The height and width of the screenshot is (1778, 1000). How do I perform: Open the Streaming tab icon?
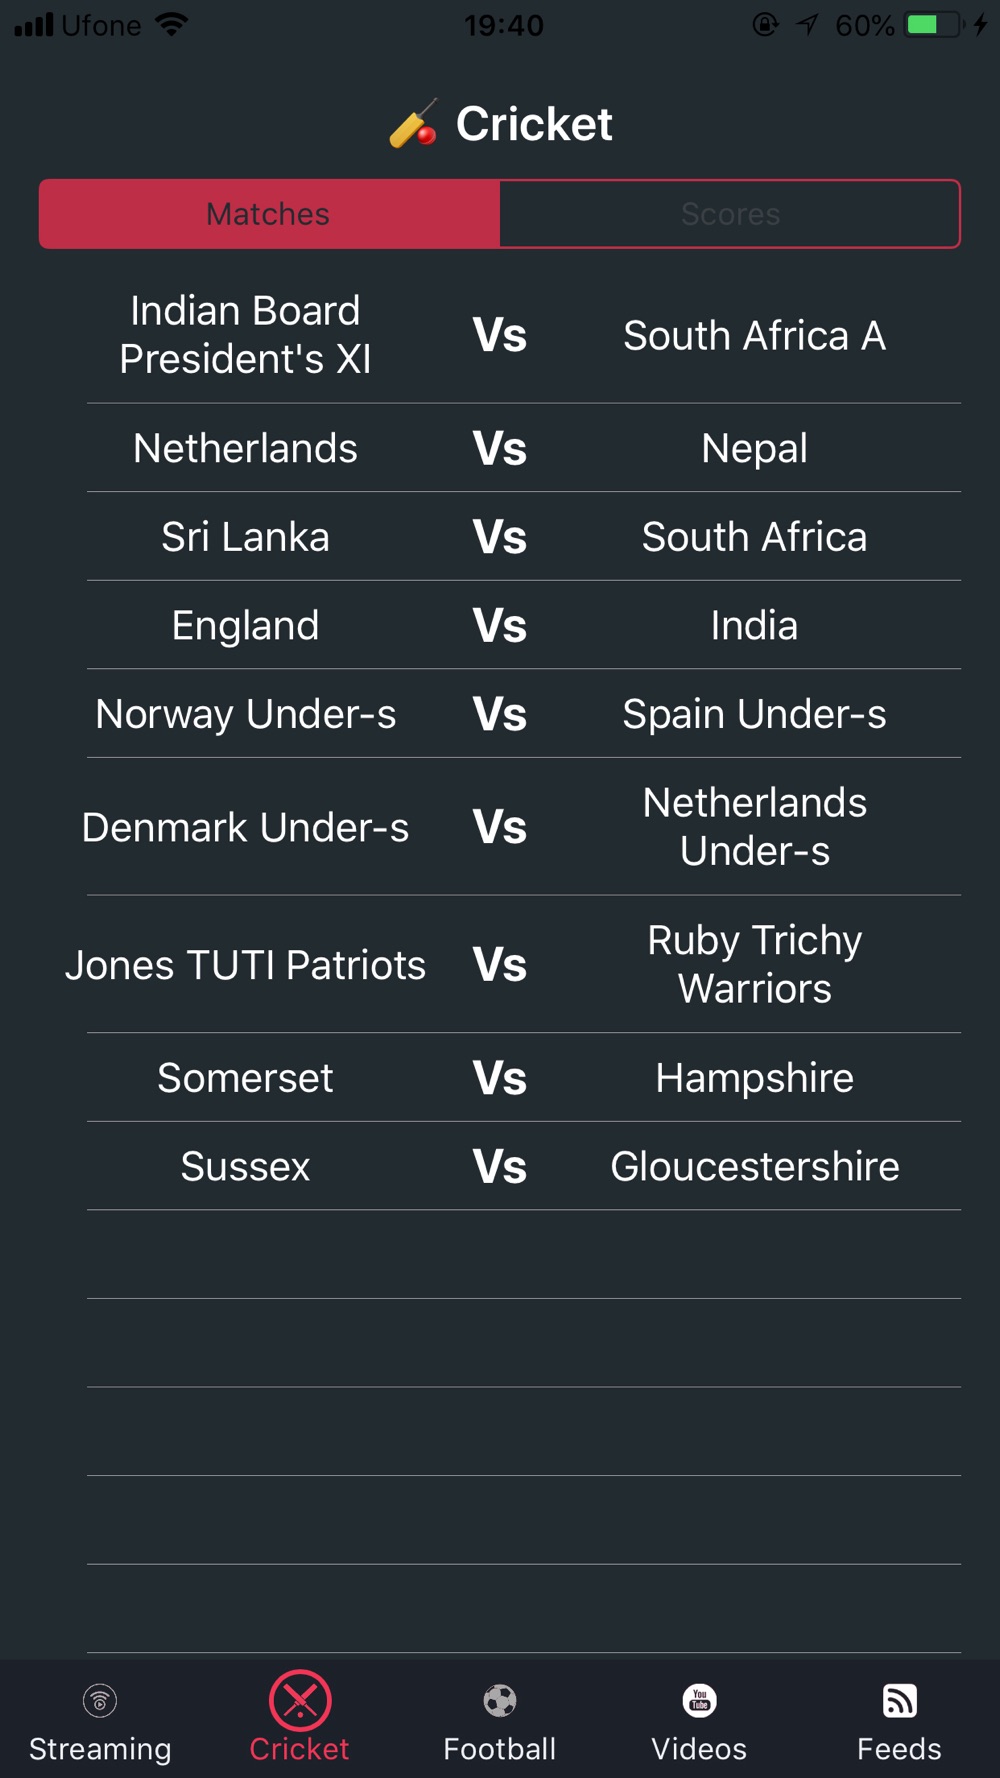100,1701
